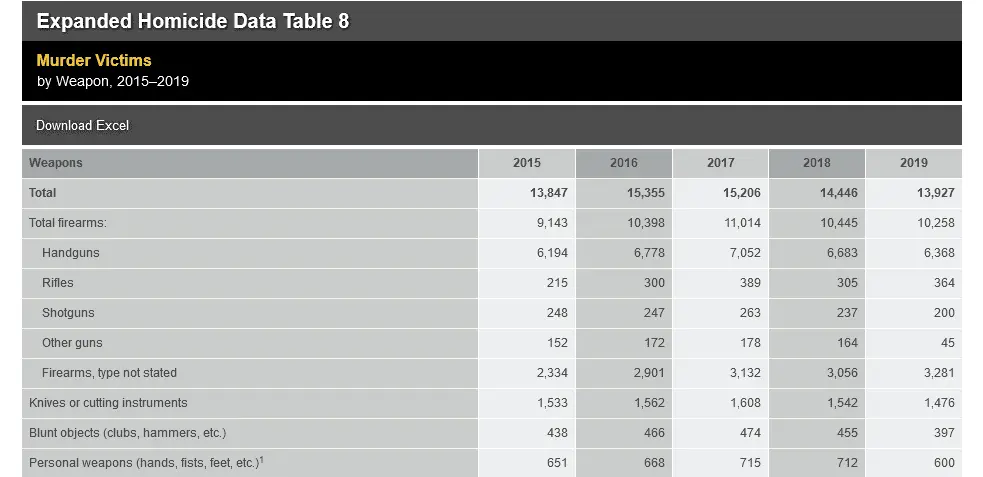The width and height of the screenshot is (983, 477).
Task: Select the 2019 total value 13,927
Action: point(935,193)
